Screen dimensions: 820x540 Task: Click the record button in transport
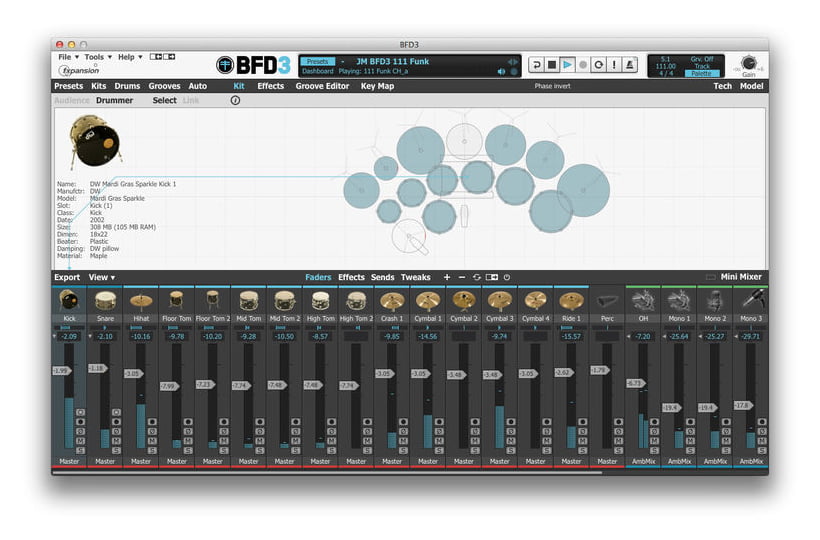(x=583, y=65)
